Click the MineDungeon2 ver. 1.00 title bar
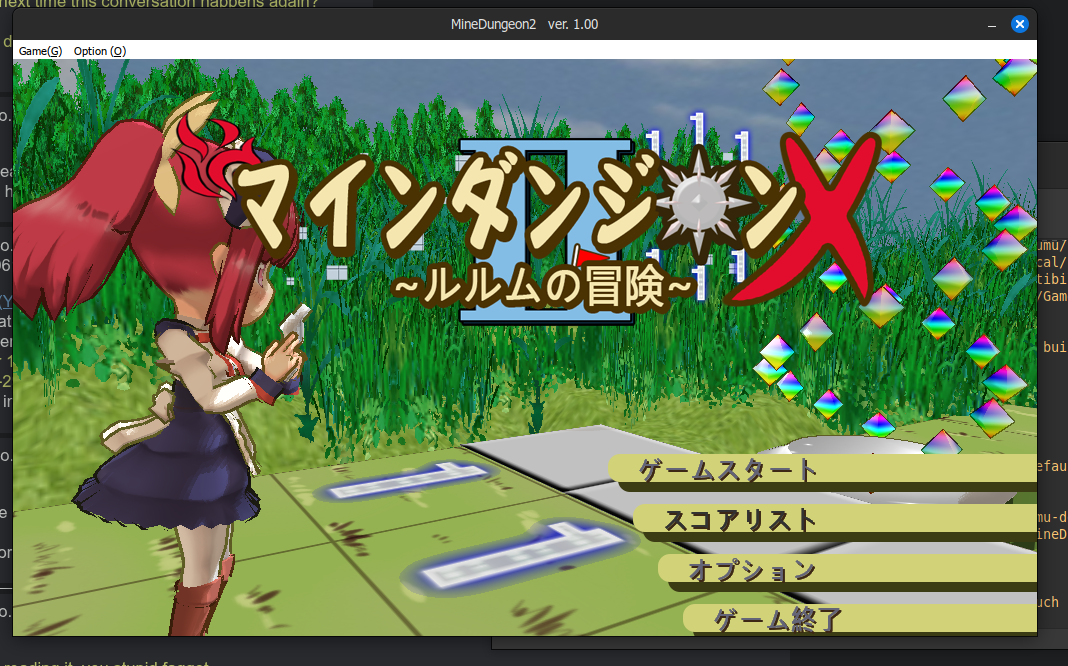This screenshot has height=666, width=1068. 524,25
